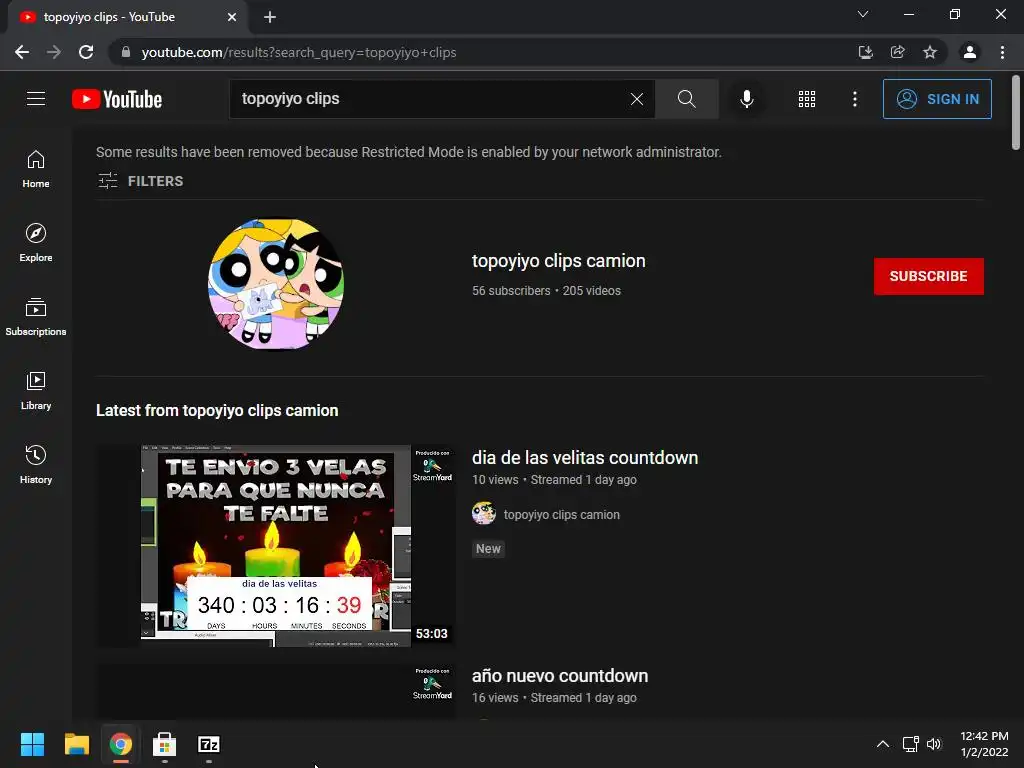
Task: Open YouTube settings three-dot menu
Action: [854, 99]
